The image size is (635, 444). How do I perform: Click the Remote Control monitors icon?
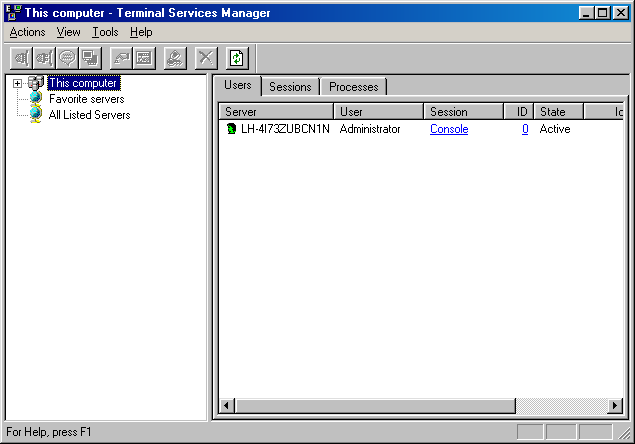[x=90, y=58]
